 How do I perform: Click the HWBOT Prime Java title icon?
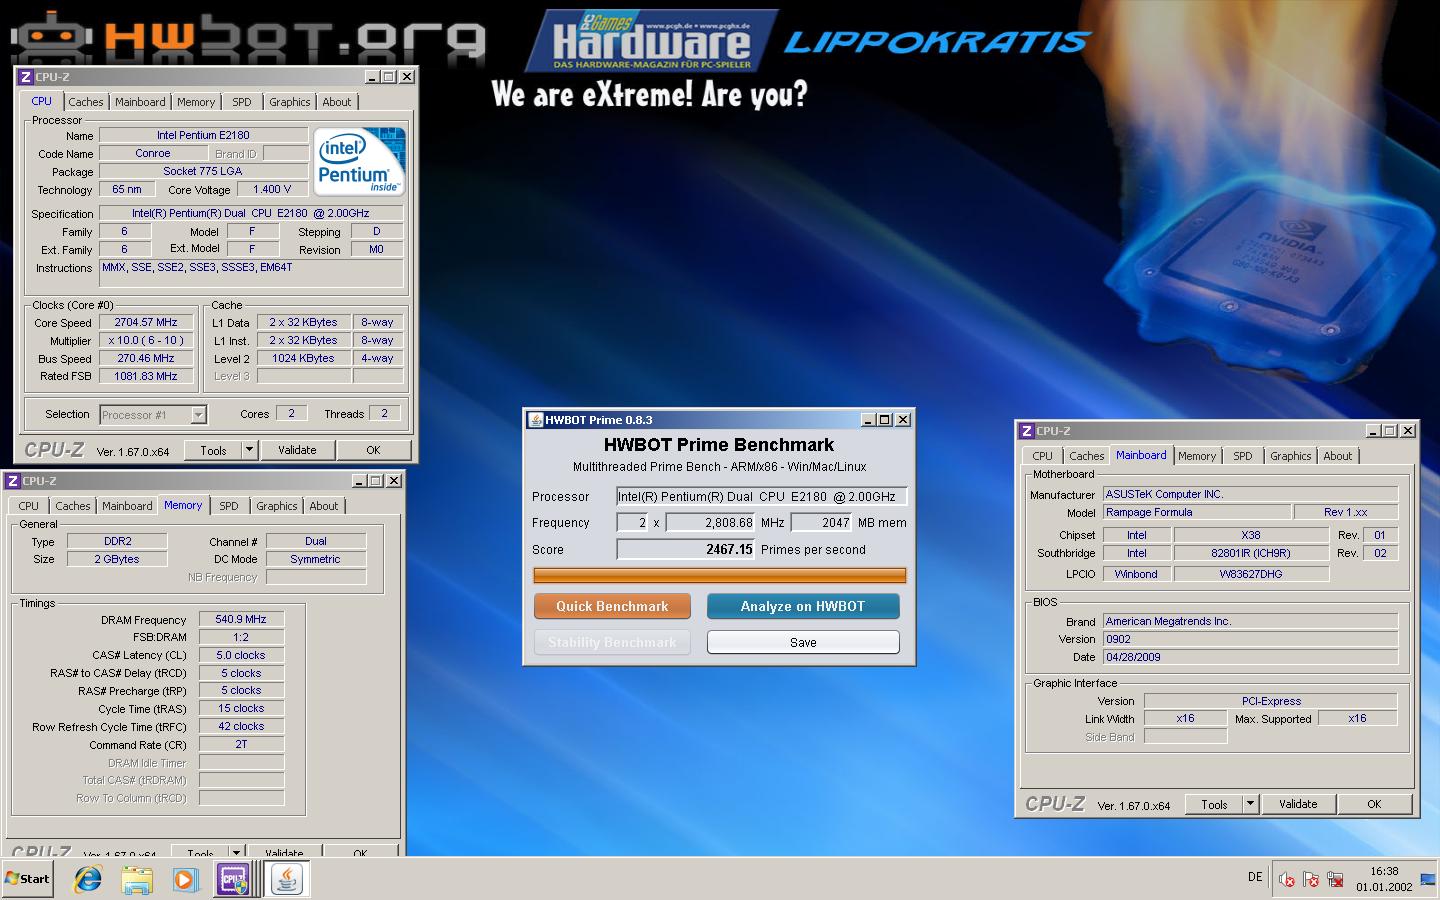(x=535, y=420)
